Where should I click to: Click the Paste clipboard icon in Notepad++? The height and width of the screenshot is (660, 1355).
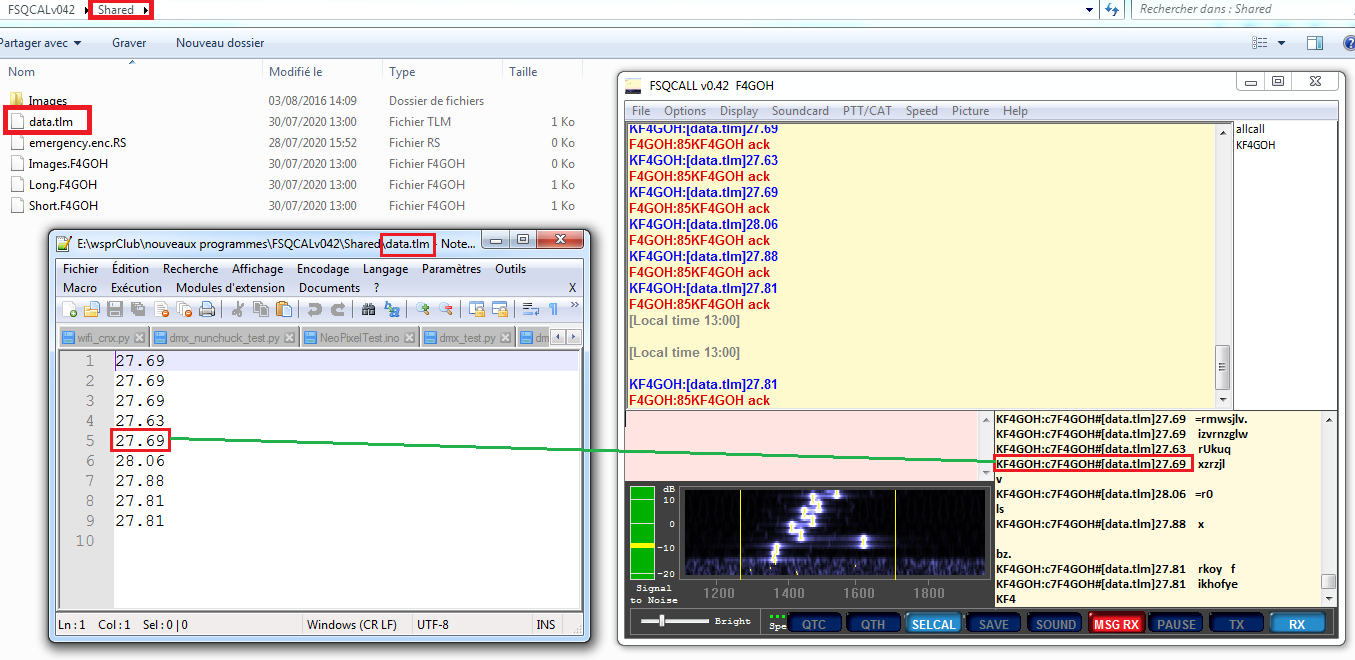pos(284,309)
